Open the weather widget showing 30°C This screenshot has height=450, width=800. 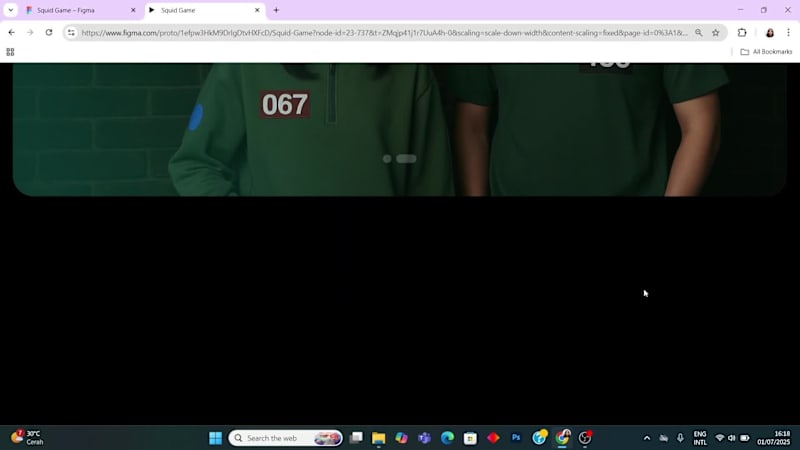[28, 438]
